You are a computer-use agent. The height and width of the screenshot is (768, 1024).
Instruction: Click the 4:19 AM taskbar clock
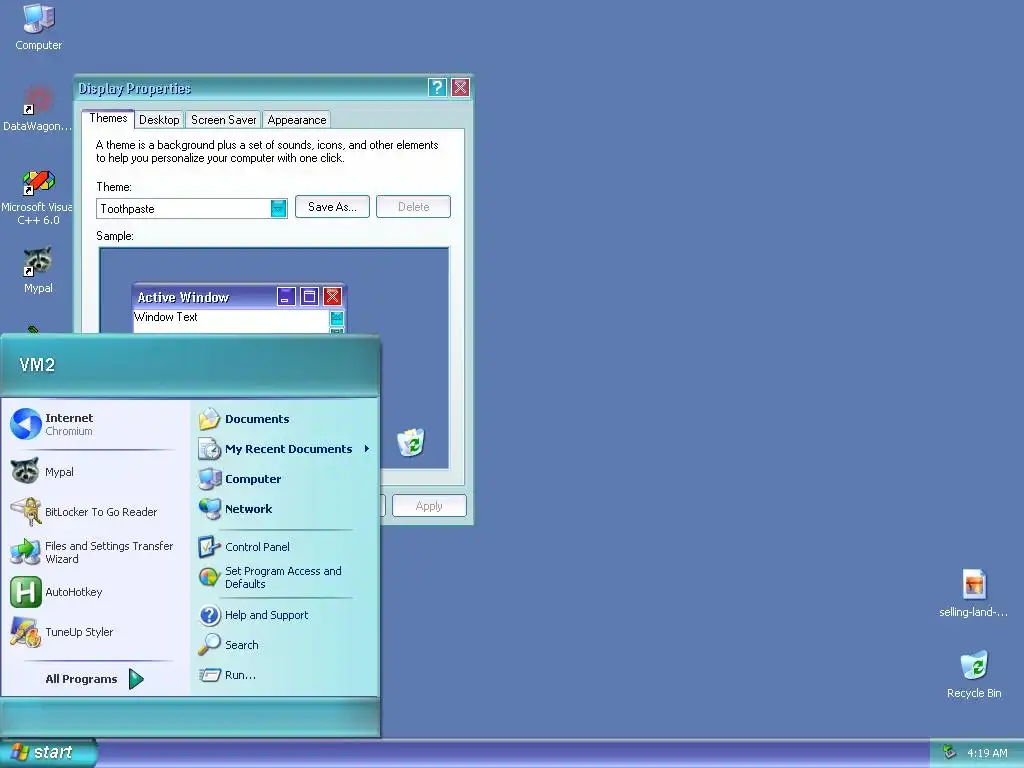pyautogui.click(x=987, y=753)
